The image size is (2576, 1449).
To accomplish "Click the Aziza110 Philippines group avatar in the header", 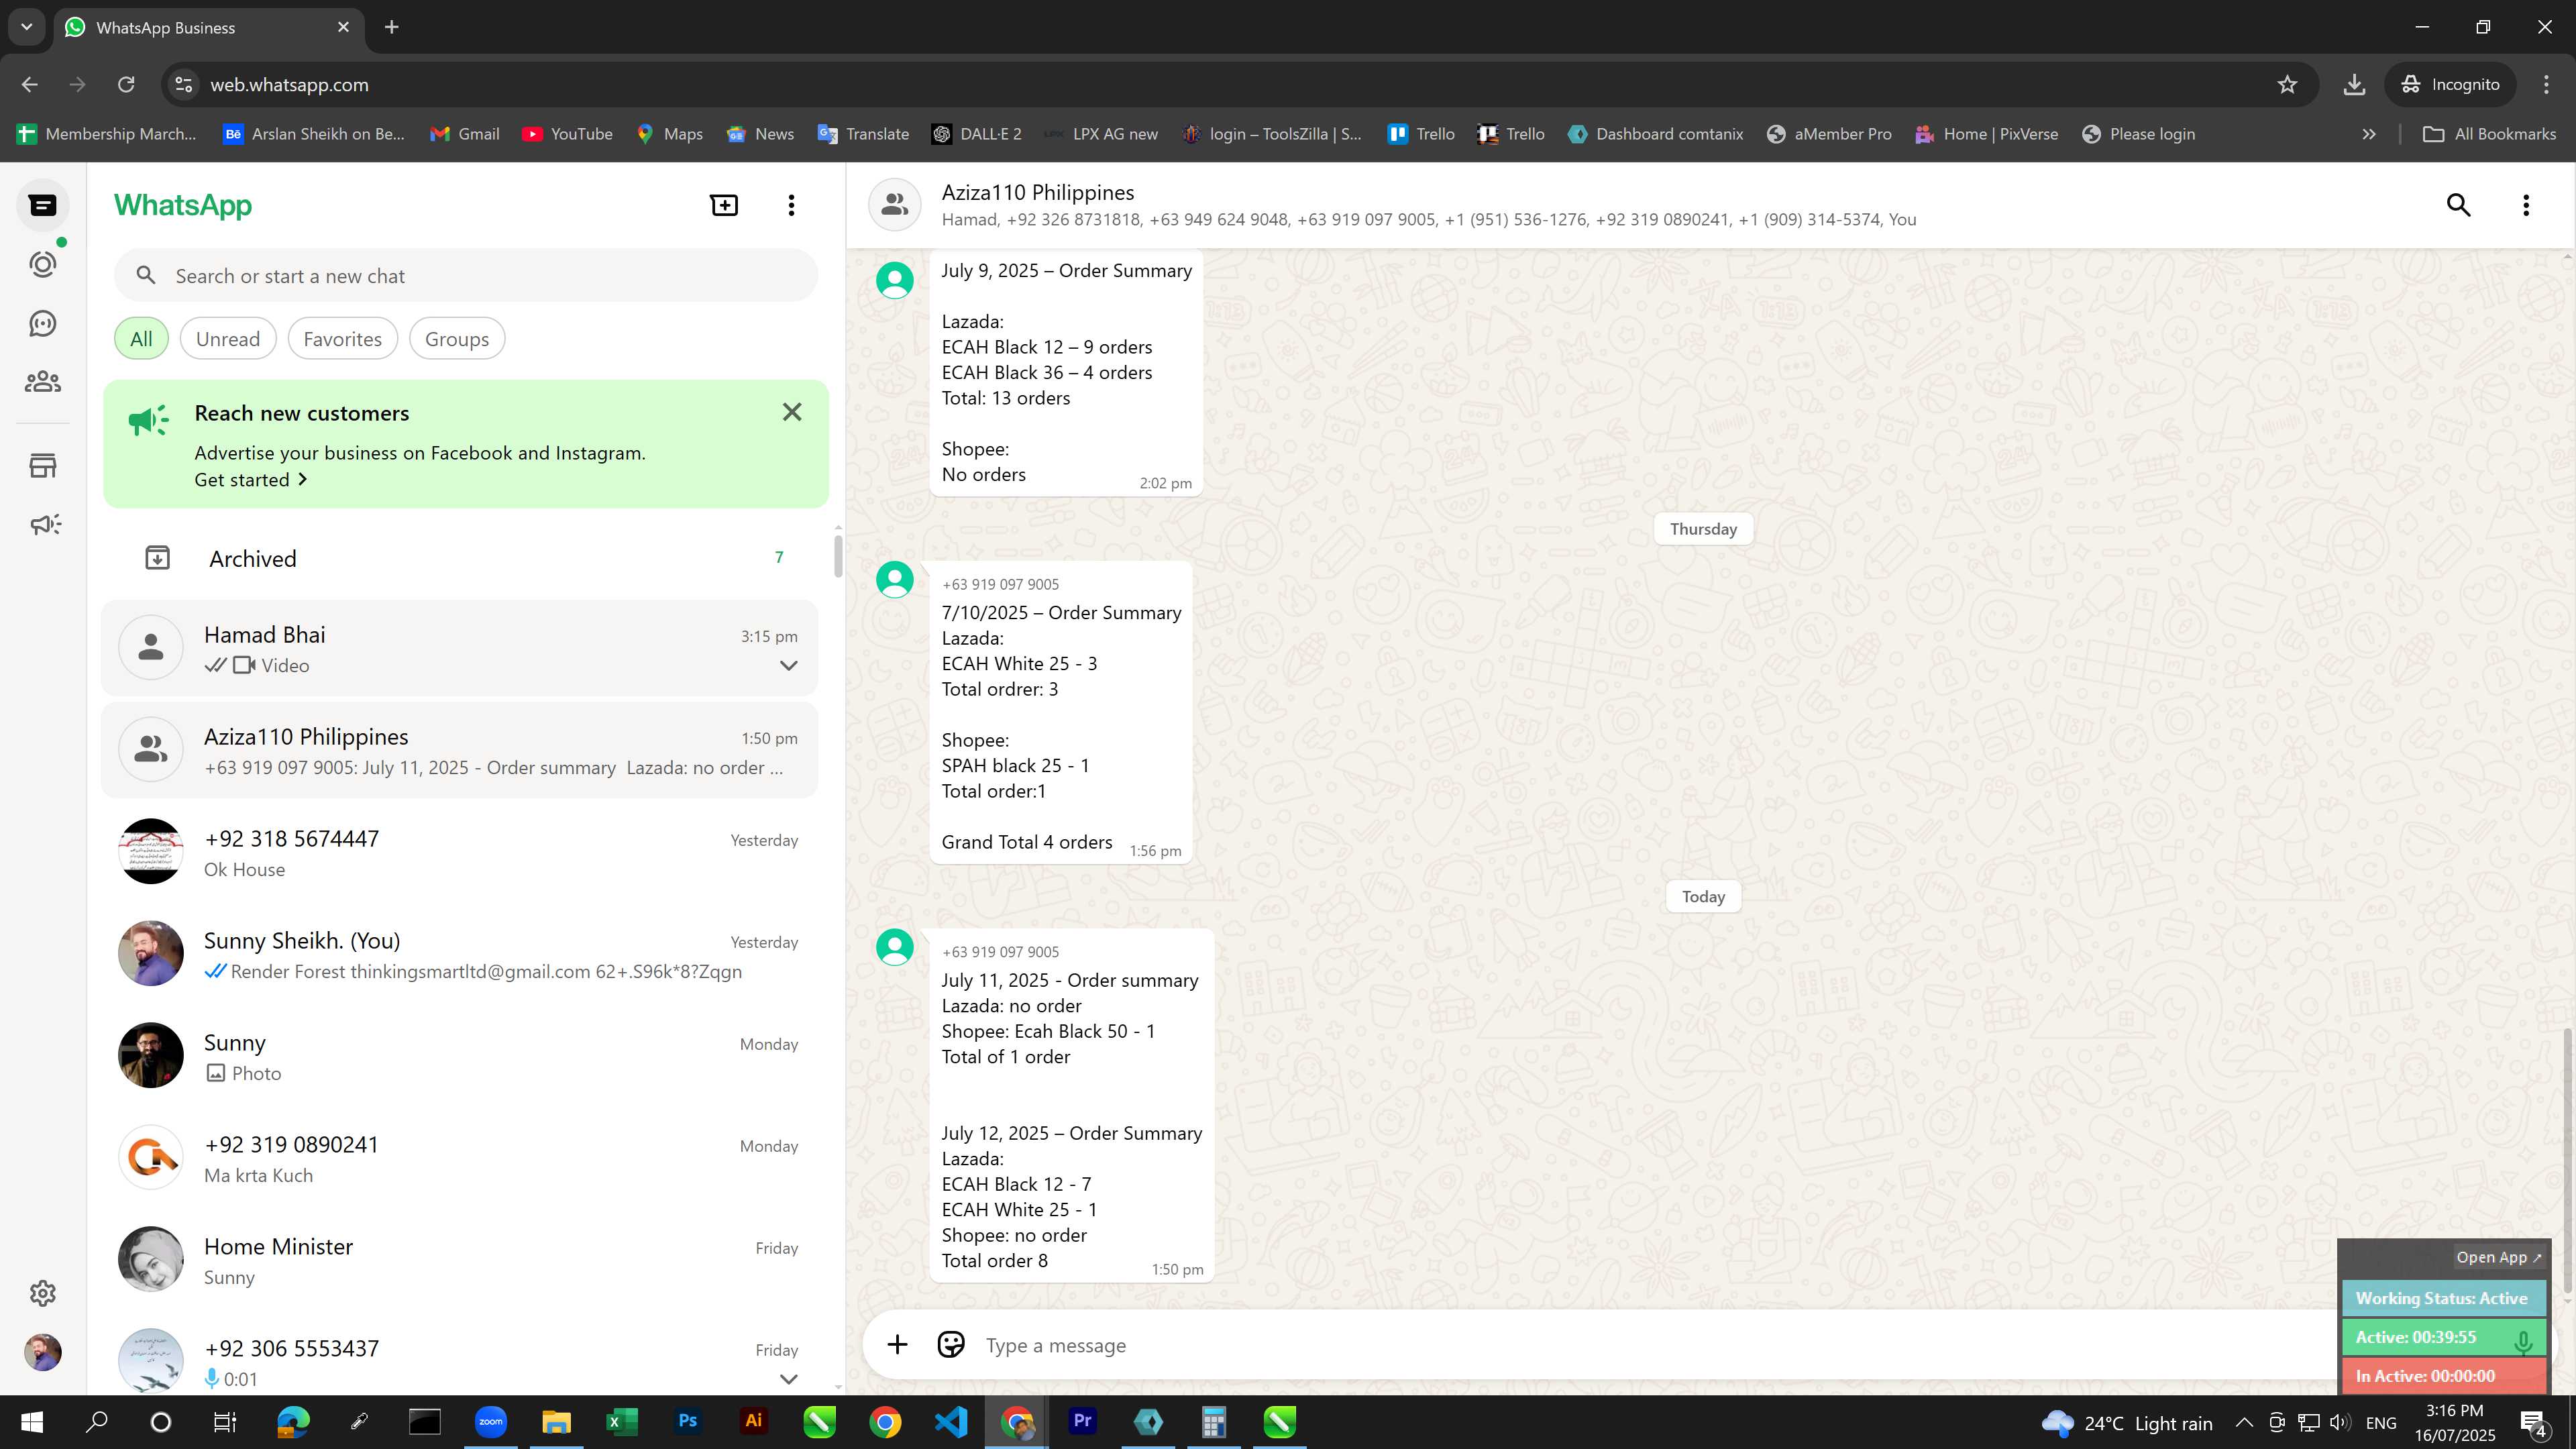I will click(x=894, y=205).
